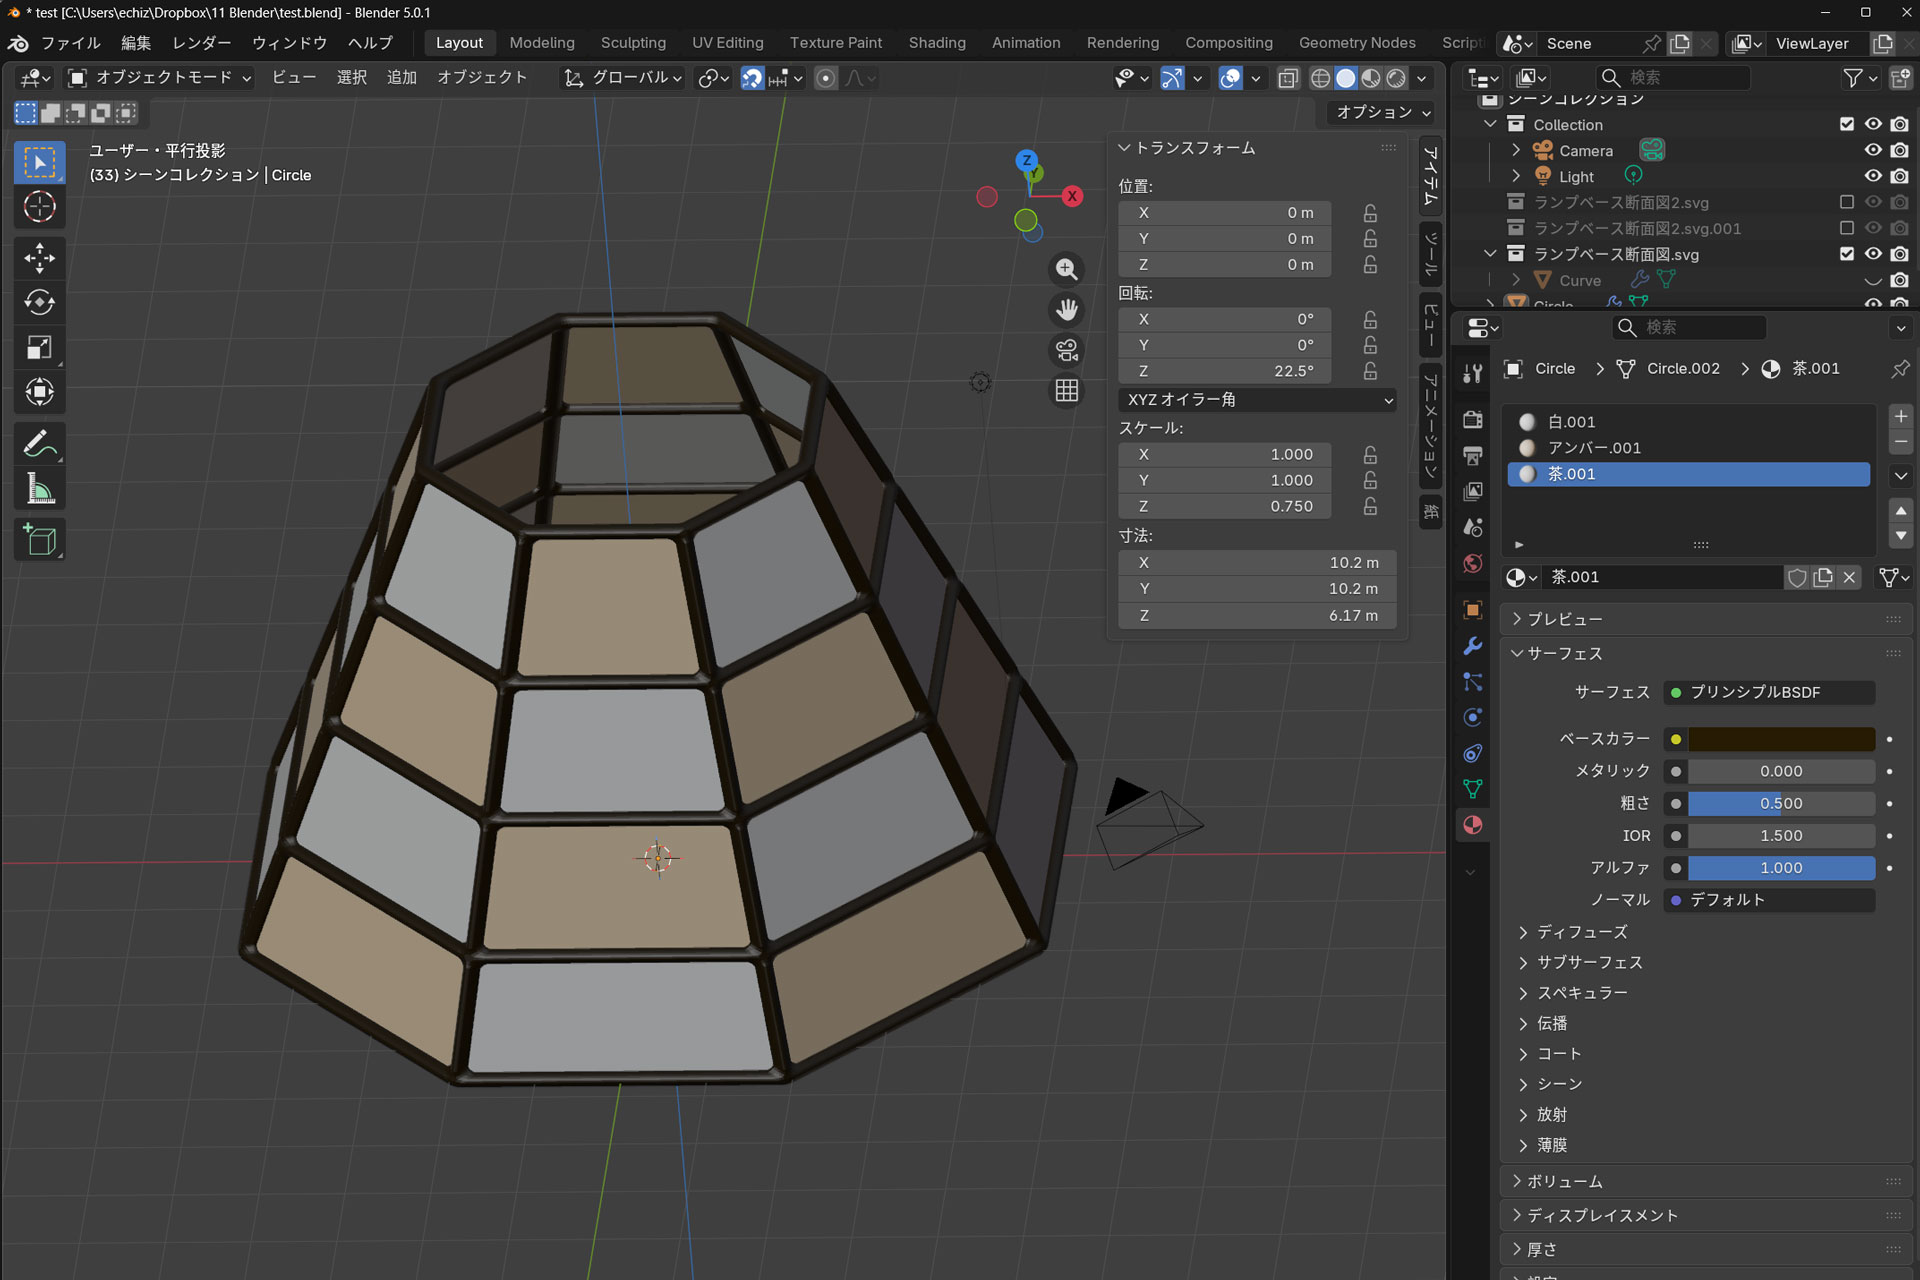This screenshot has width=1920, height=1280.
Task: Select the Add Cube tool
Action: pos(39,540)
